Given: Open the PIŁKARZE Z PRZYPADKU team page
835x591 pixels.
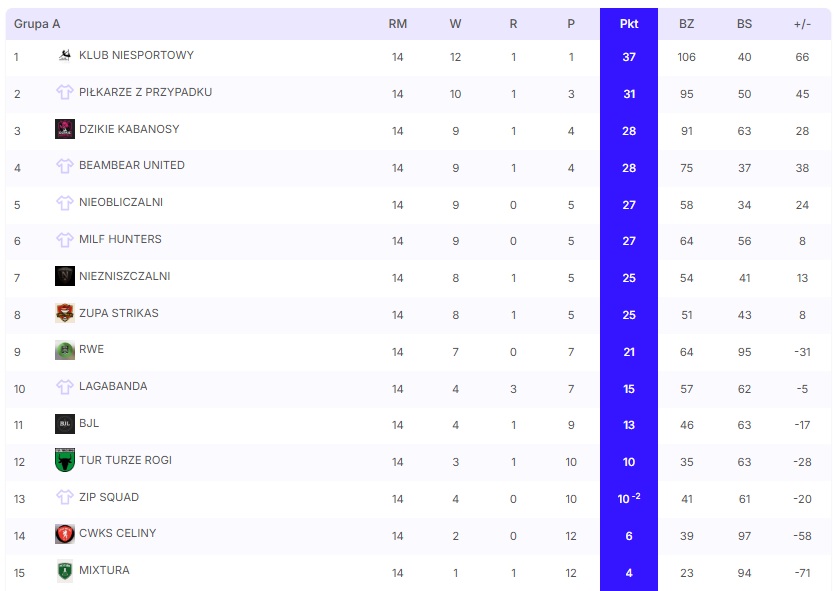Looking at the screenshot, I should [x=145, y=93].
